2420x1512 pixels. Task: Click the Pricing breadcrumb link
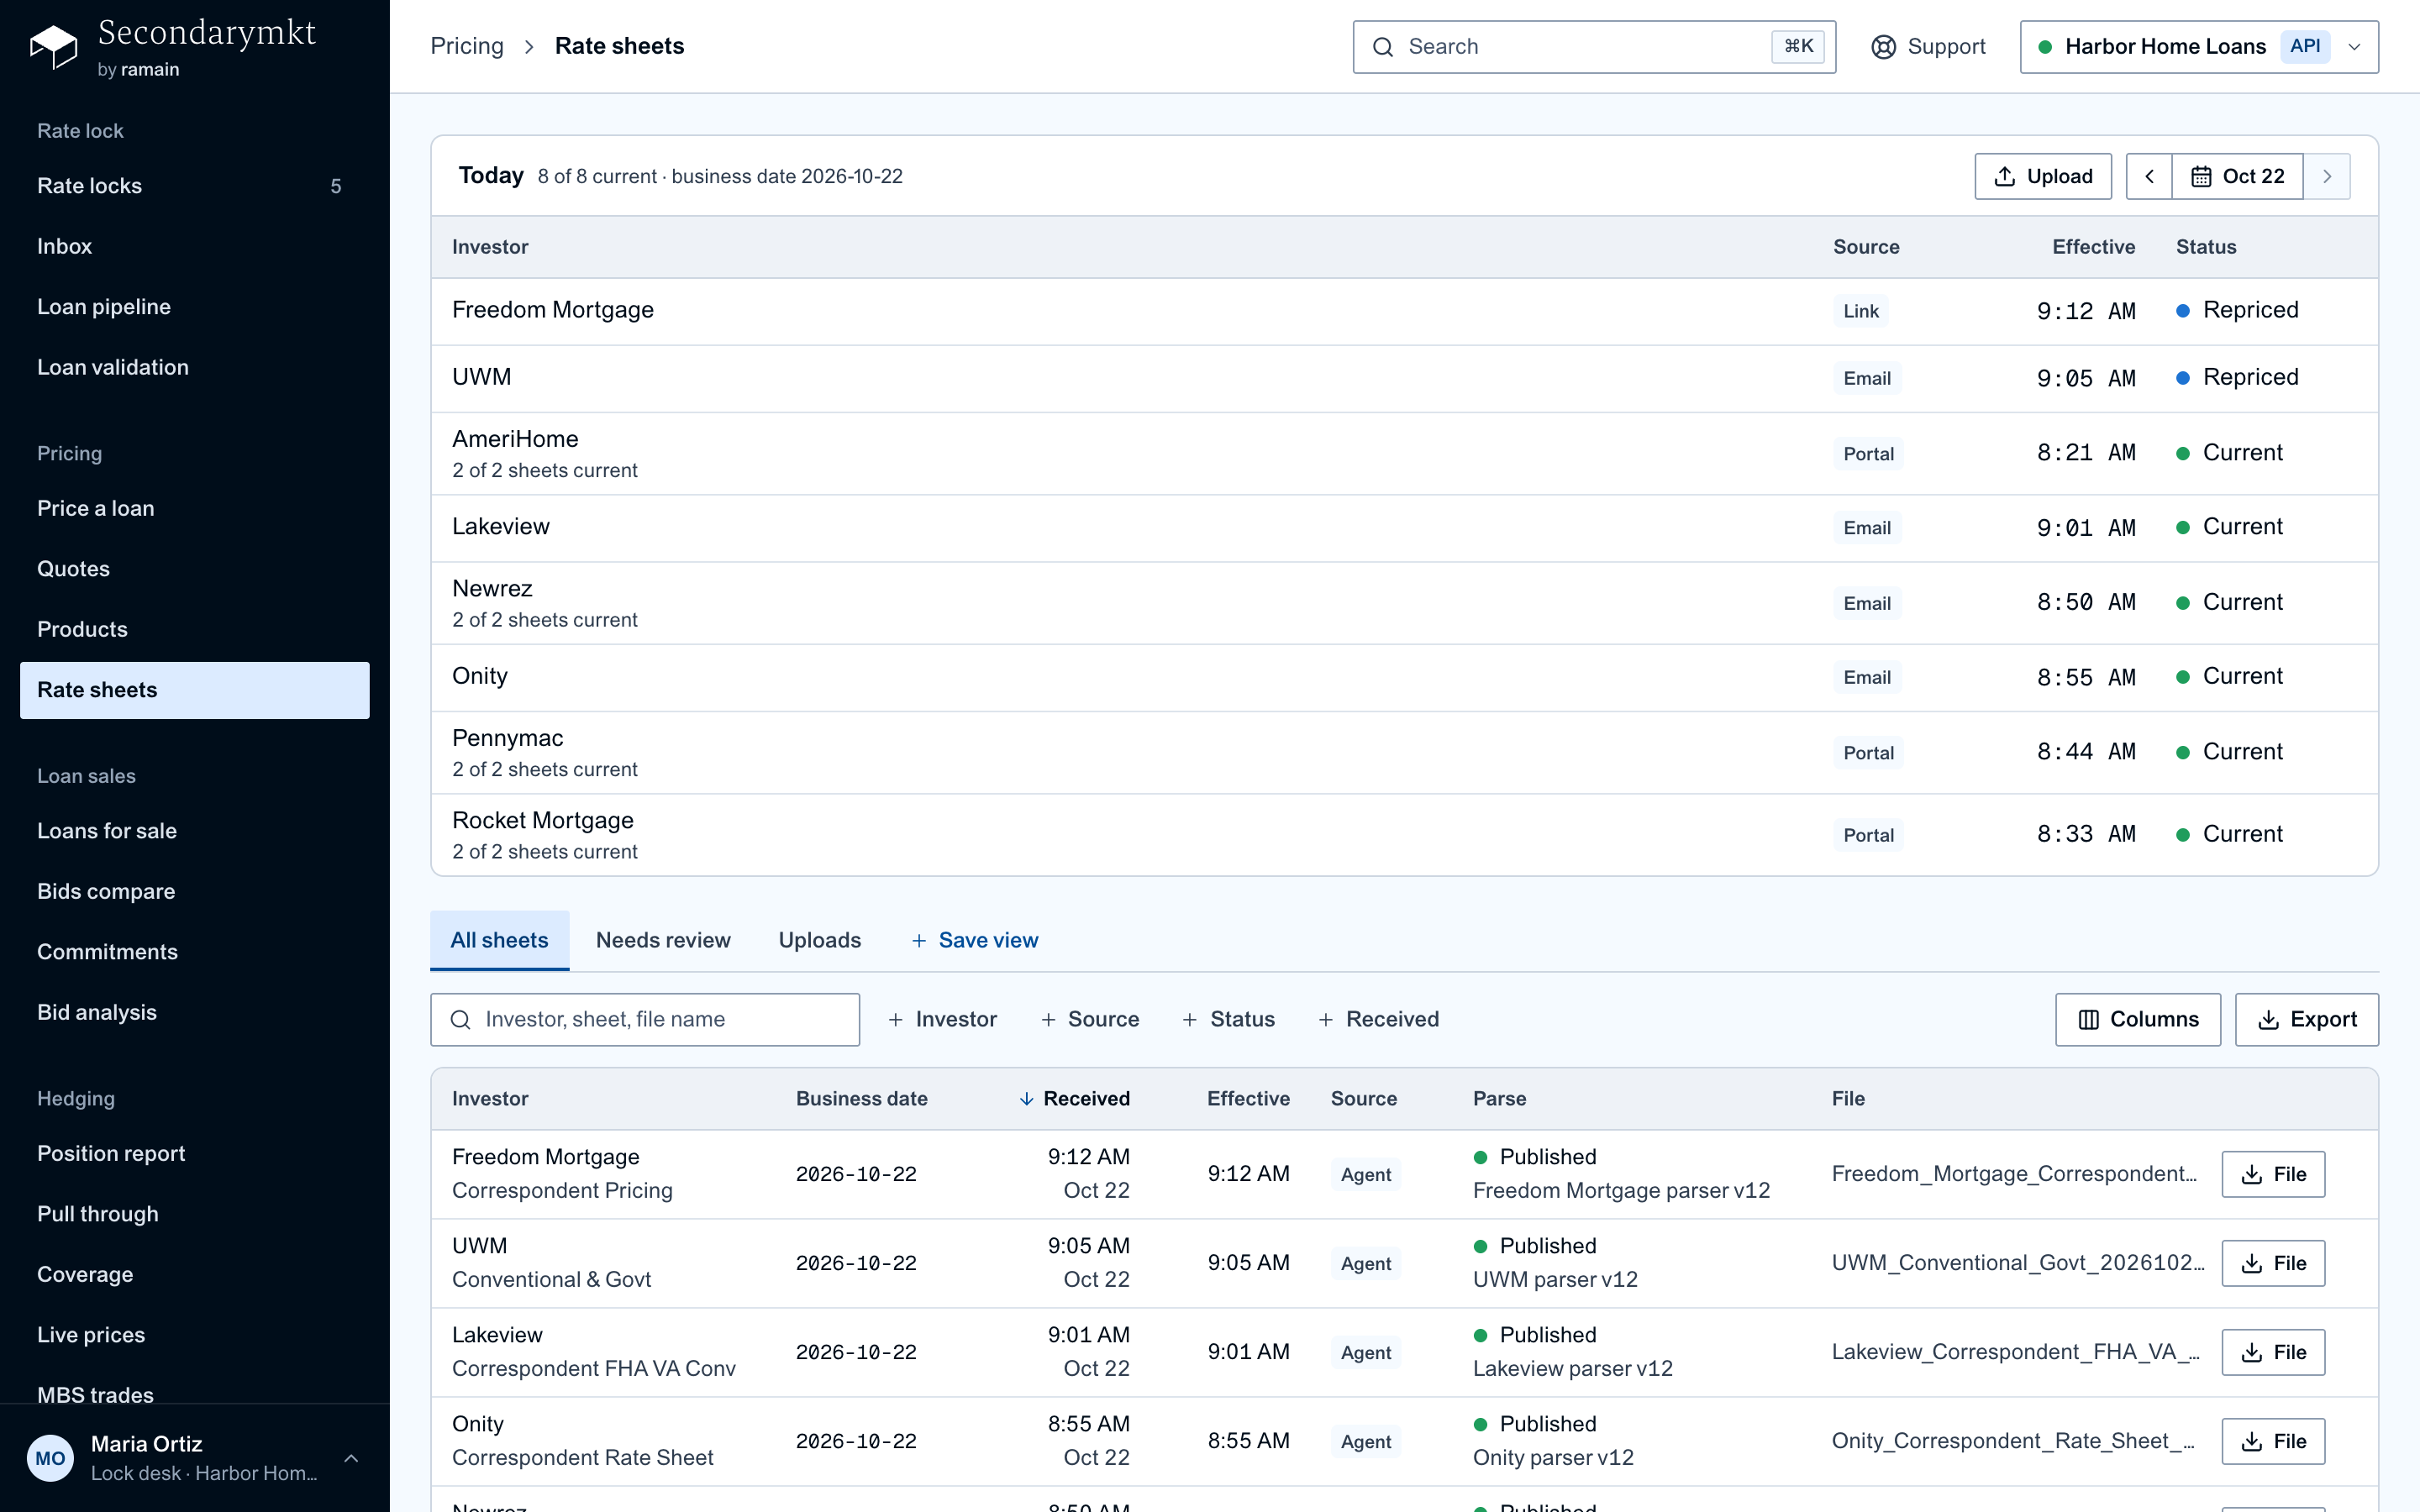467,46
